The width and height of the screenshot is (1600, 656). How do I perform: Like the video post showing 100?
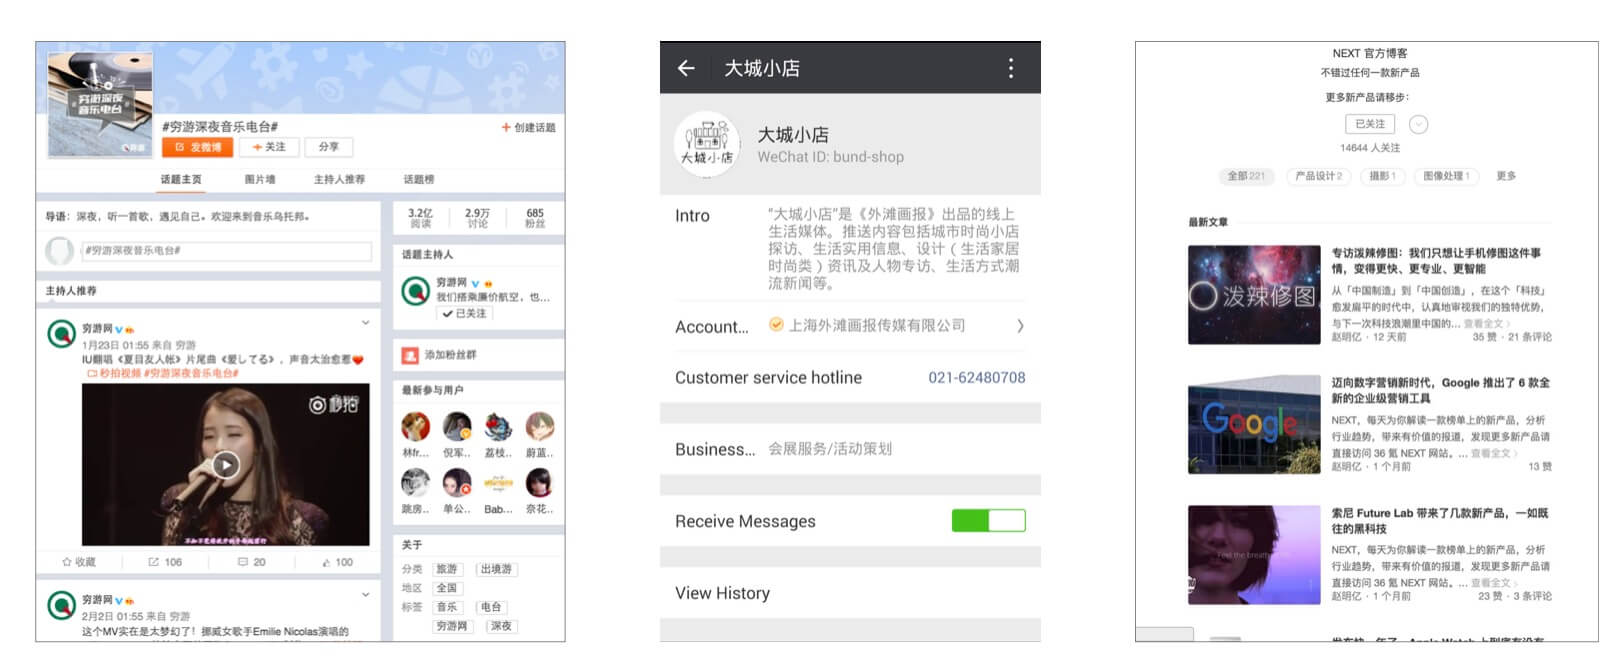[327, 562]
